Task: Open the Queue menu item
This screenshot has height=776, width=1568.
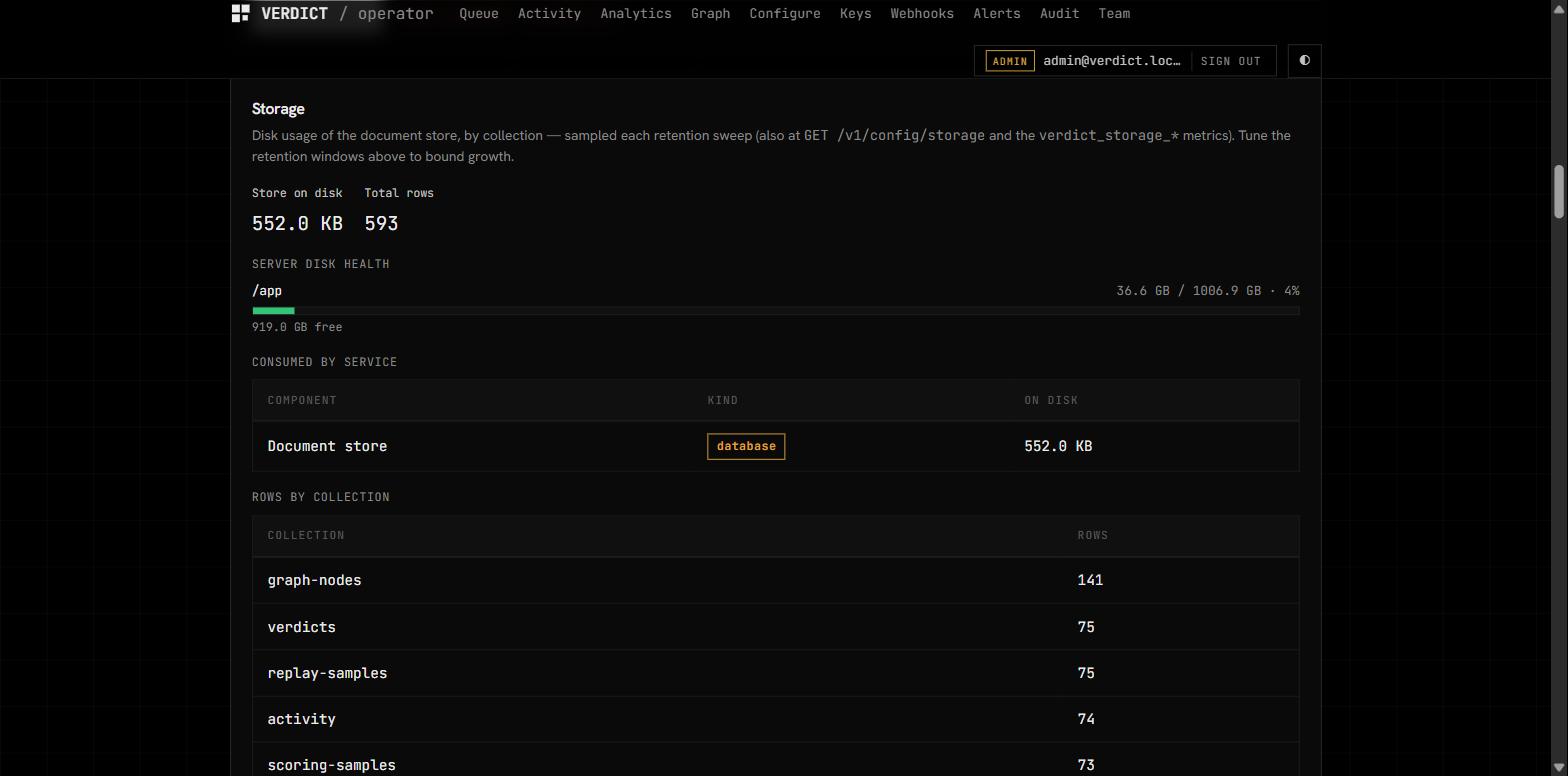Action: [479, 14]
